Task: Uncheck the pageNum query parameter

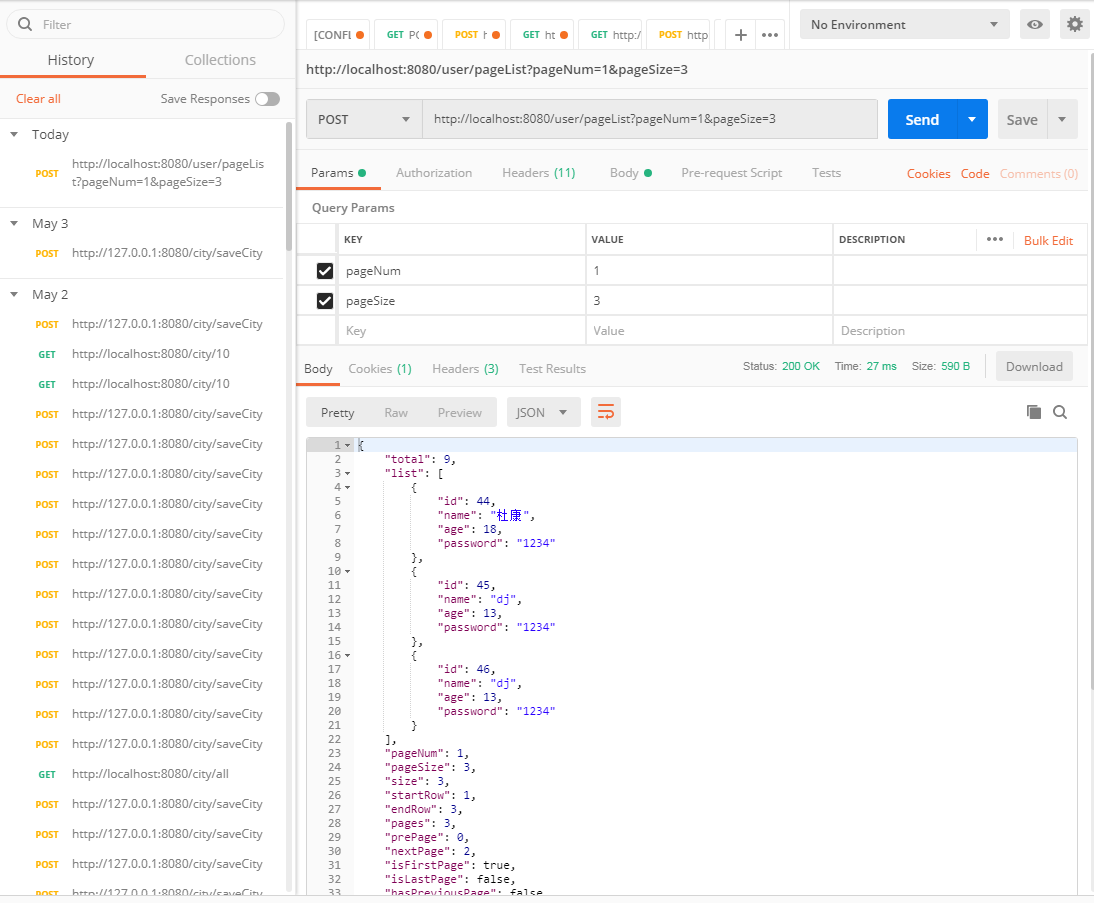Action: (x=323, y=270)
